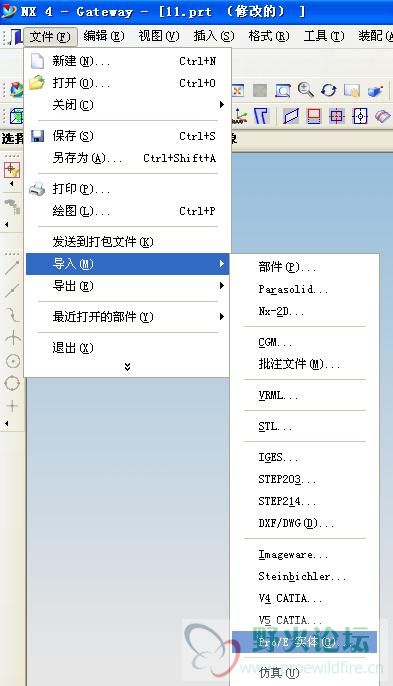The image size is (393, 686).
Task: Open the 编辑(E) menu
Action: pos(104,36)
